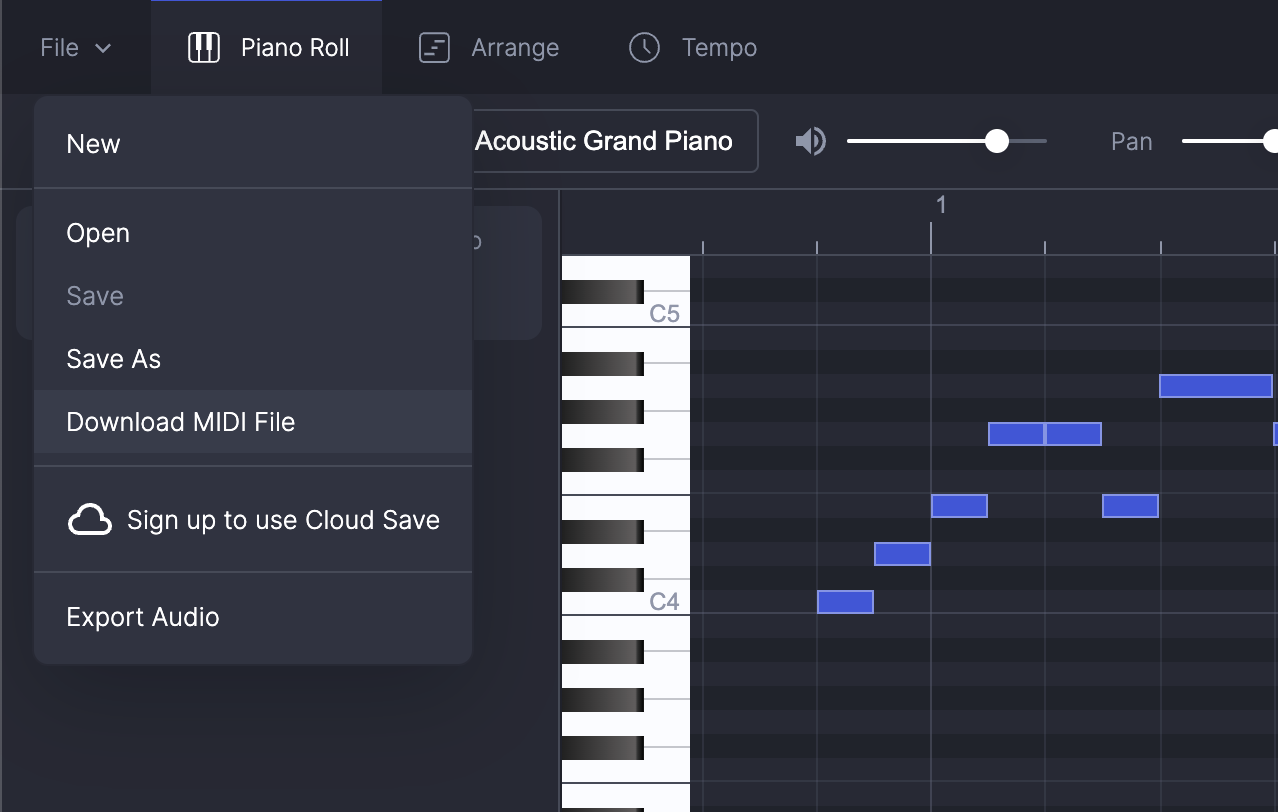
Task: Click the measure 1 ruler marker
Action: [940, 206]
